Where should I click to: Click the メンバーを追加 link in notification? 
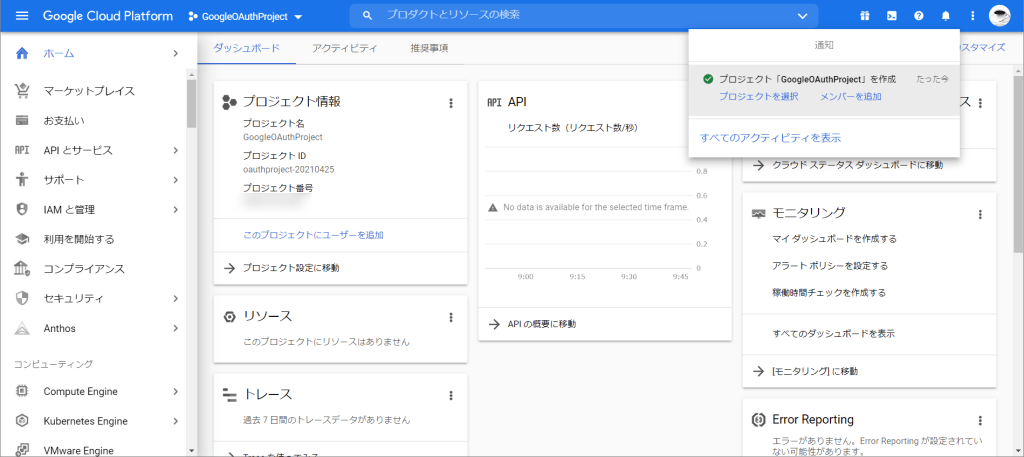pyautogui.click(x=850, y=97)
